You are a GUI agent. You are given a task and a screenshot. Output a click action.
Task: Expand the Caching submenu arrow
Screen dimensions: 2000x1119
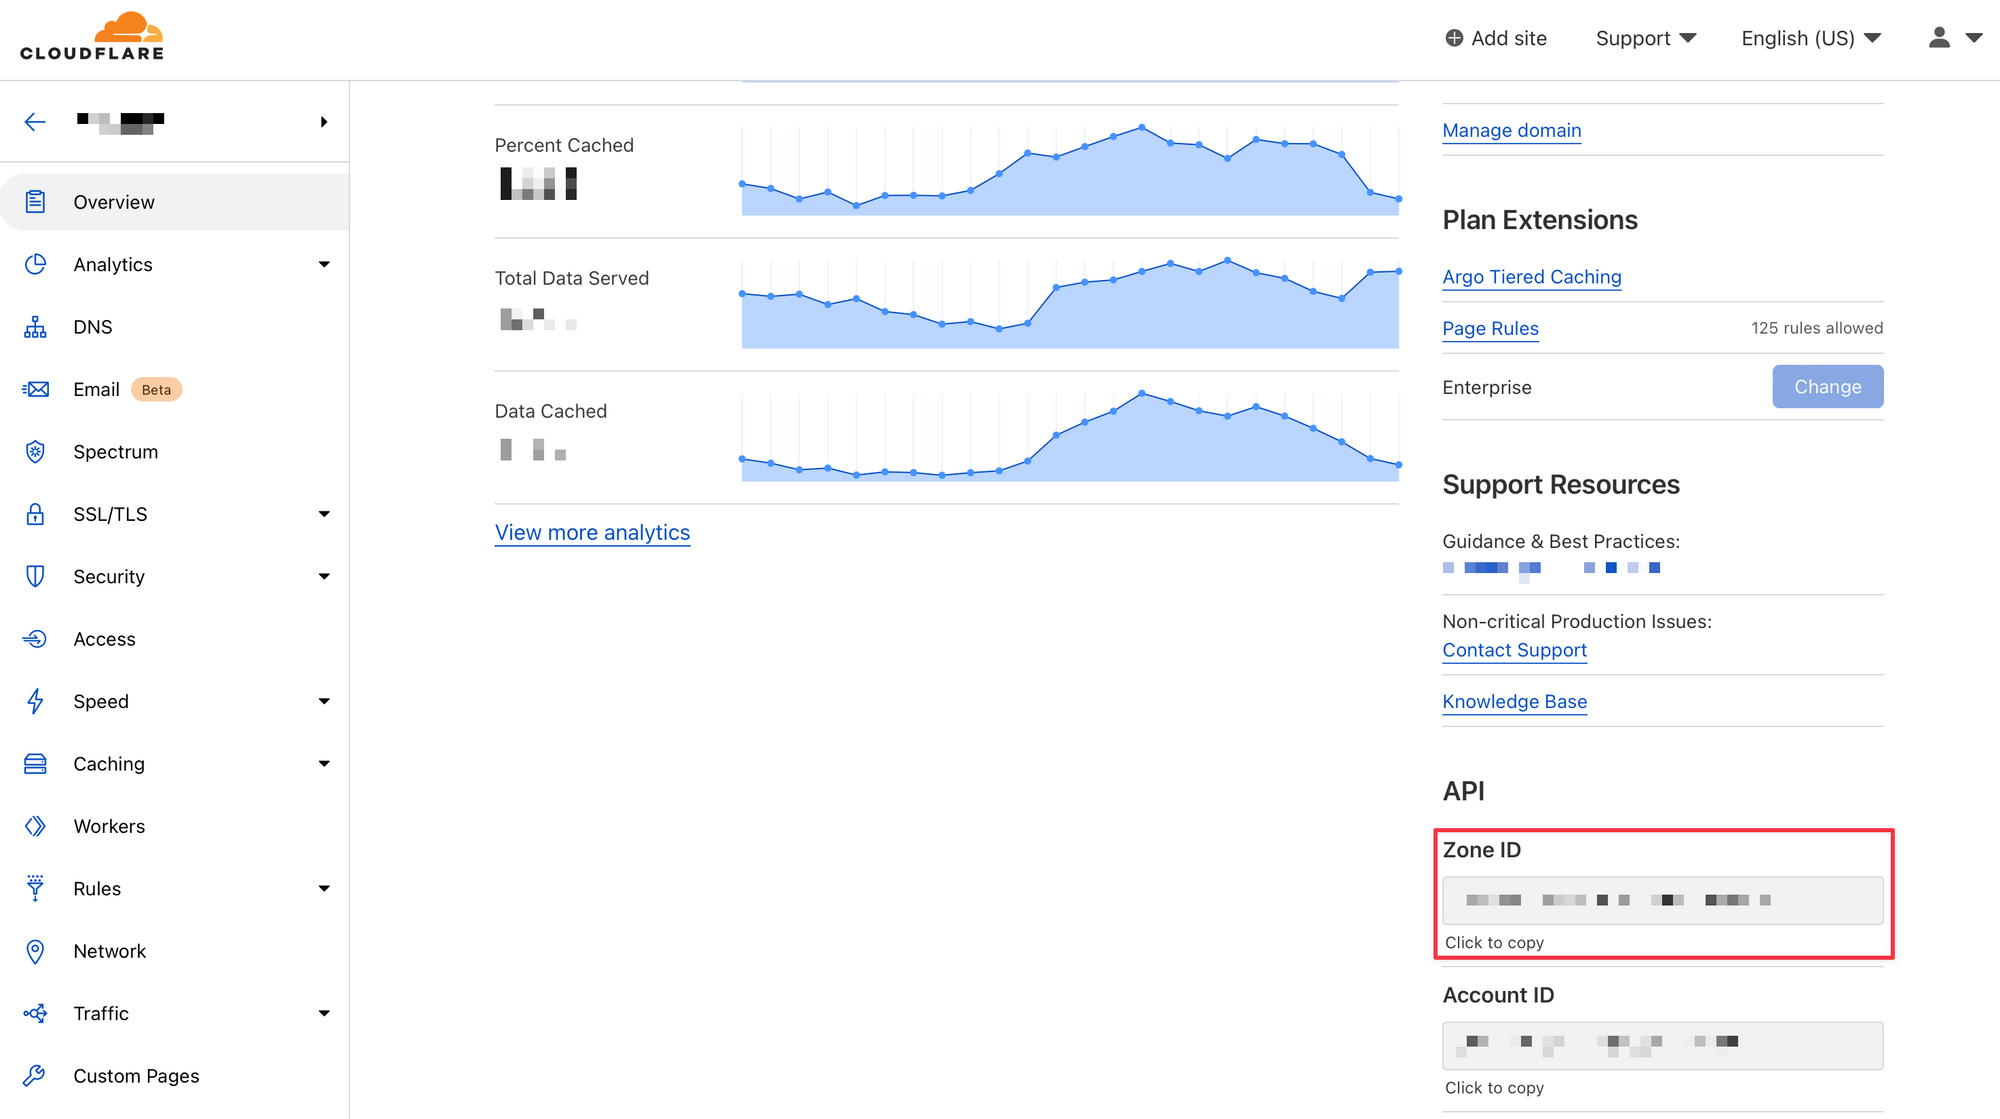(x=324, y=764)
